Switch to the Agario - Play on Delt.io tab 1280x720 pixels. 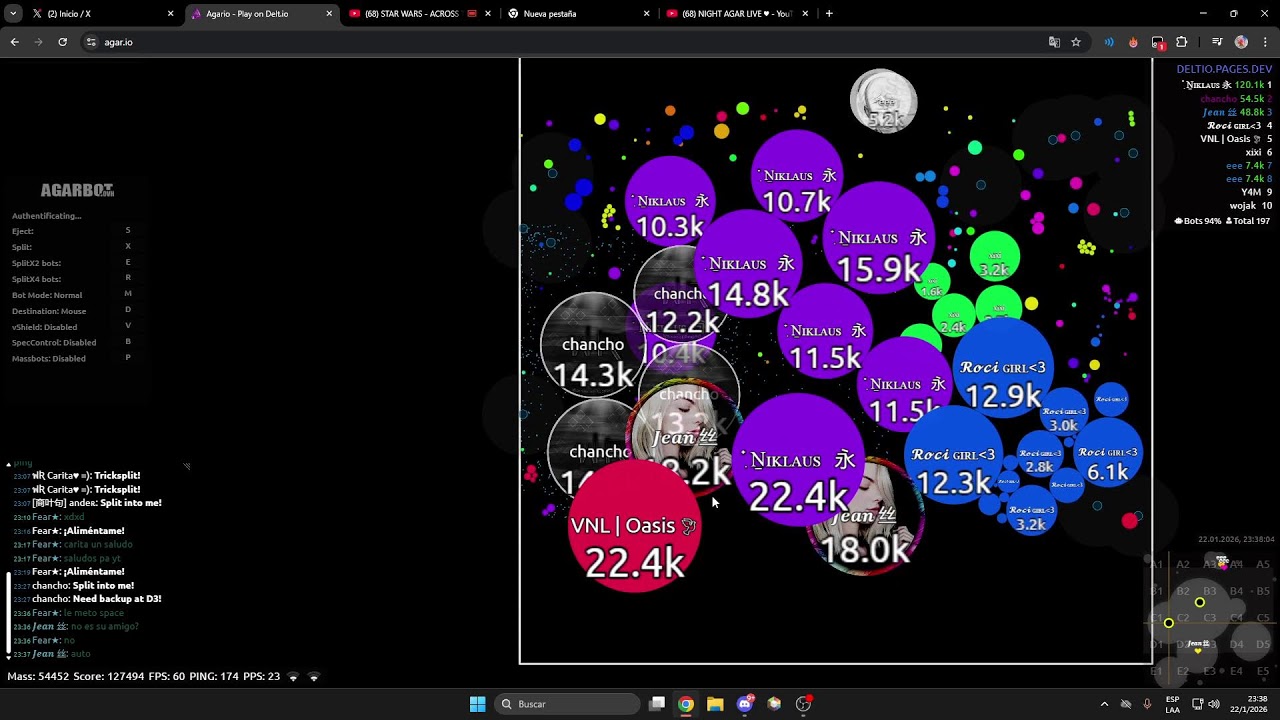262,14
